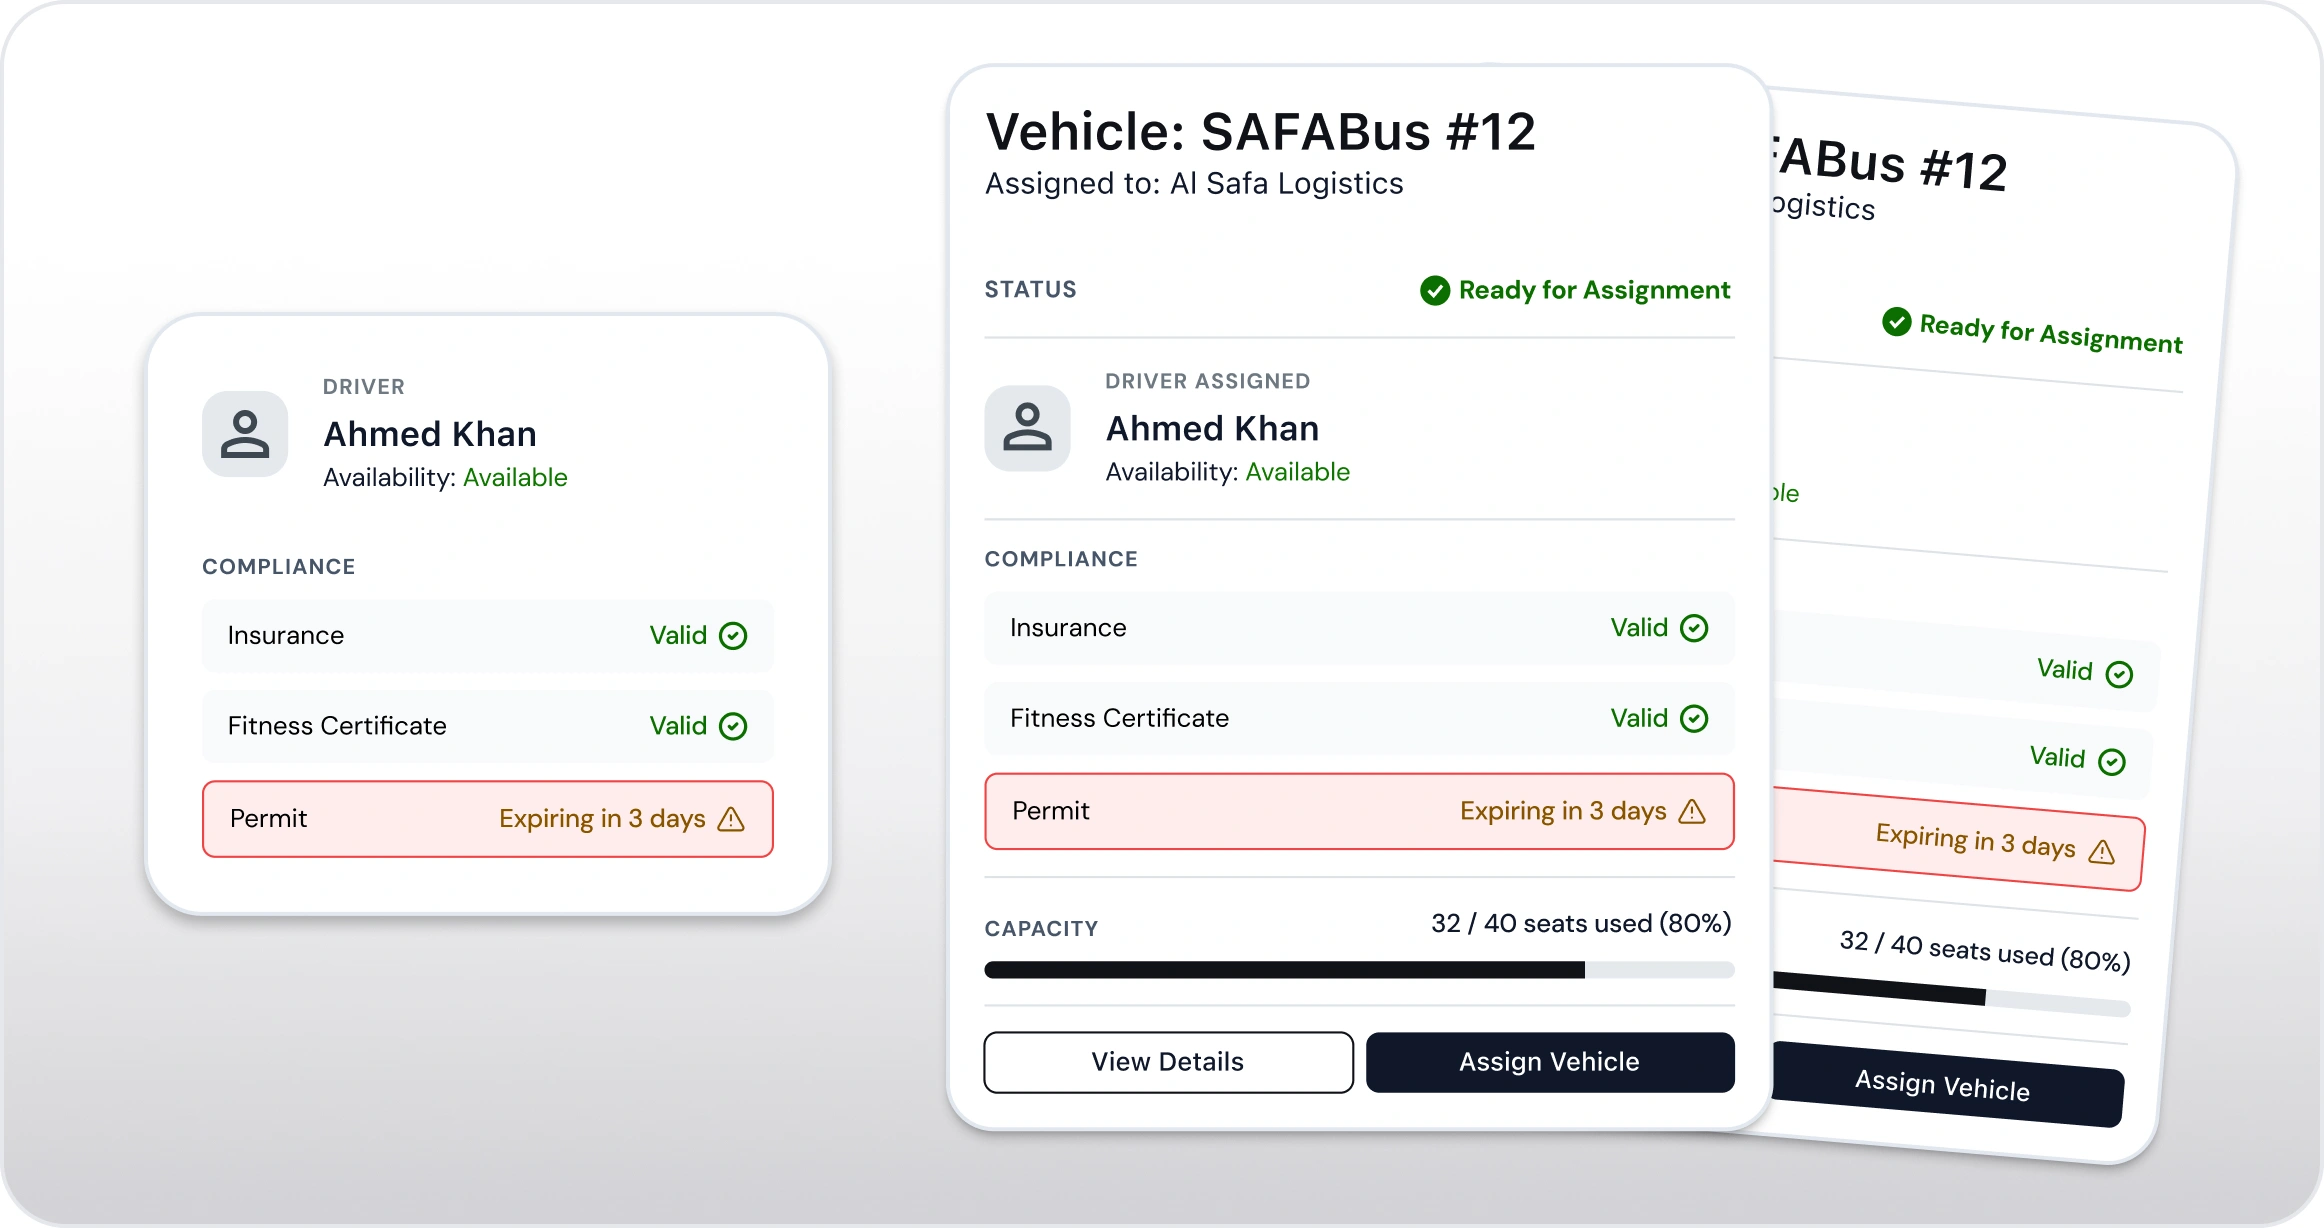Select Fitness Certificate row in left card
The height and width of the screenshot is (1228, 2324).
(x=488, y=726)
